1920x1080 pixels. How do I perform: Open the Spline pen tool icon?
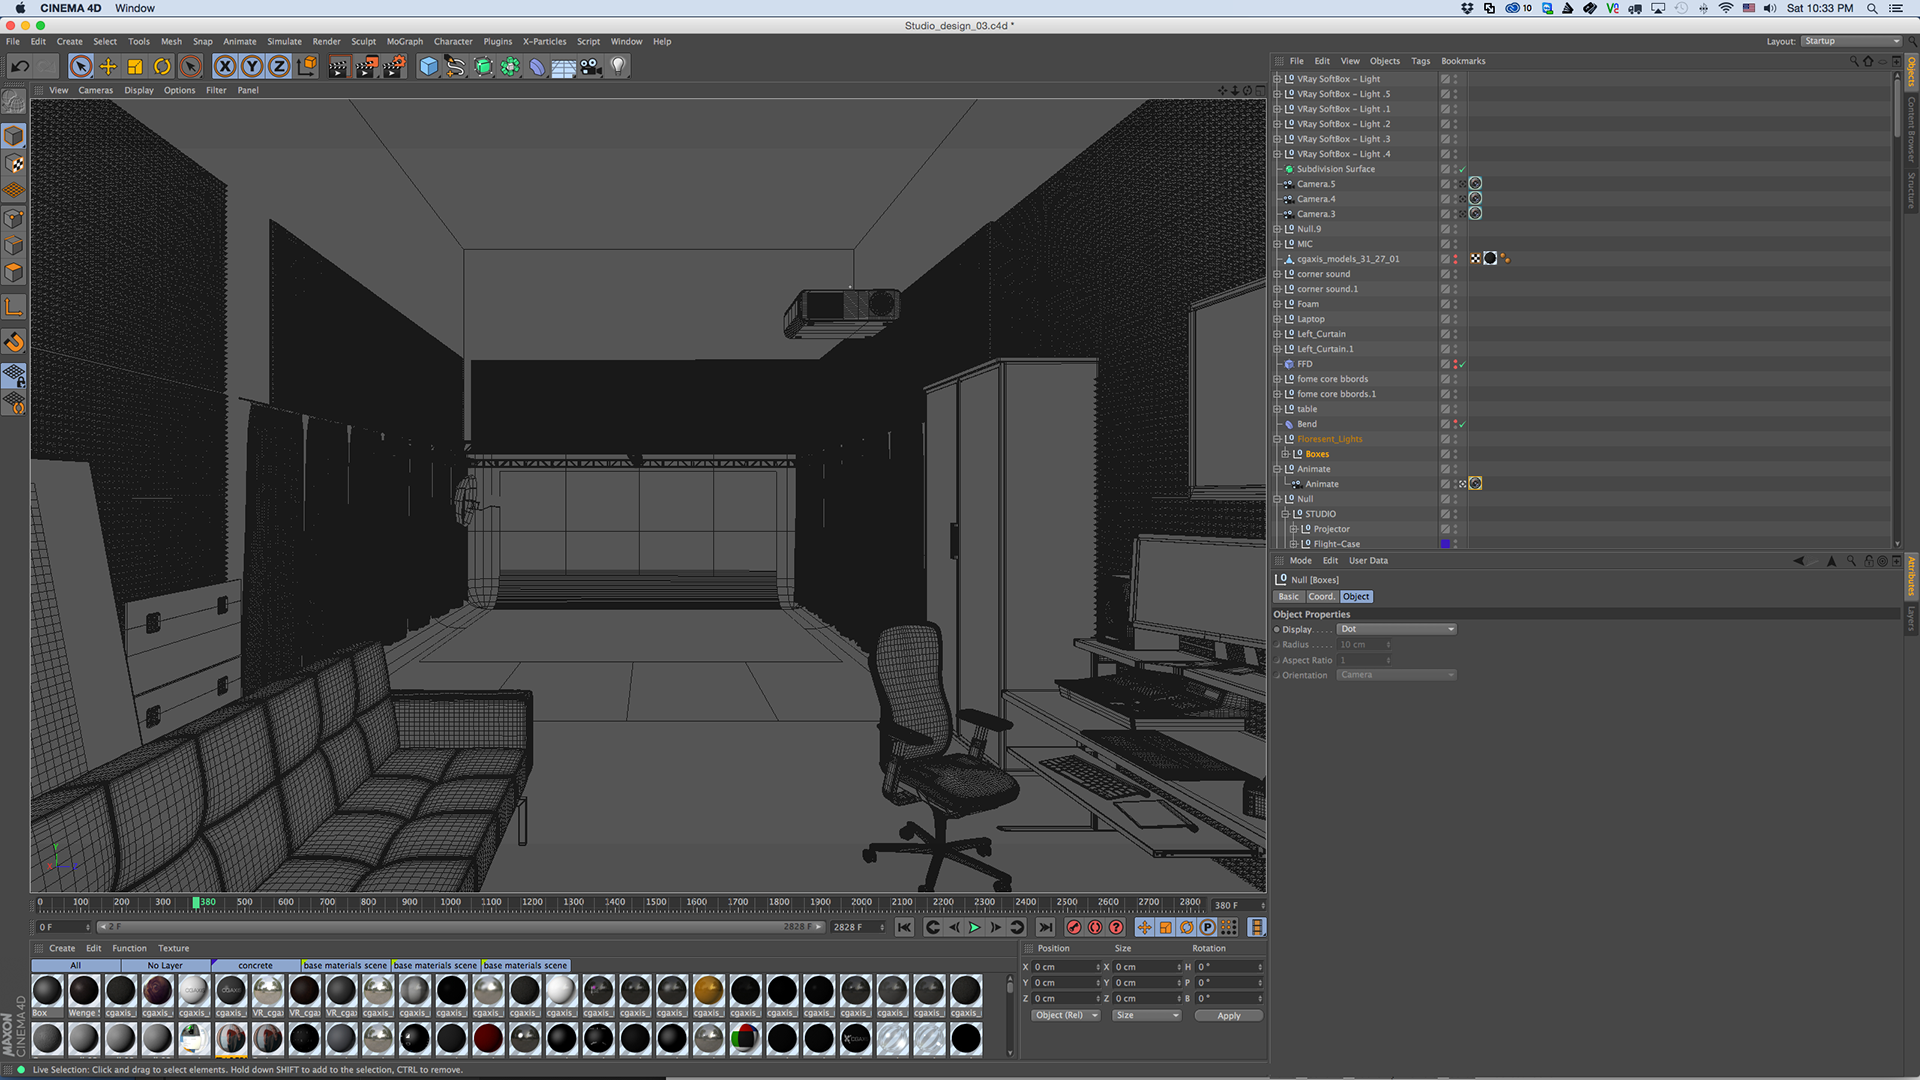pos(455,66)
